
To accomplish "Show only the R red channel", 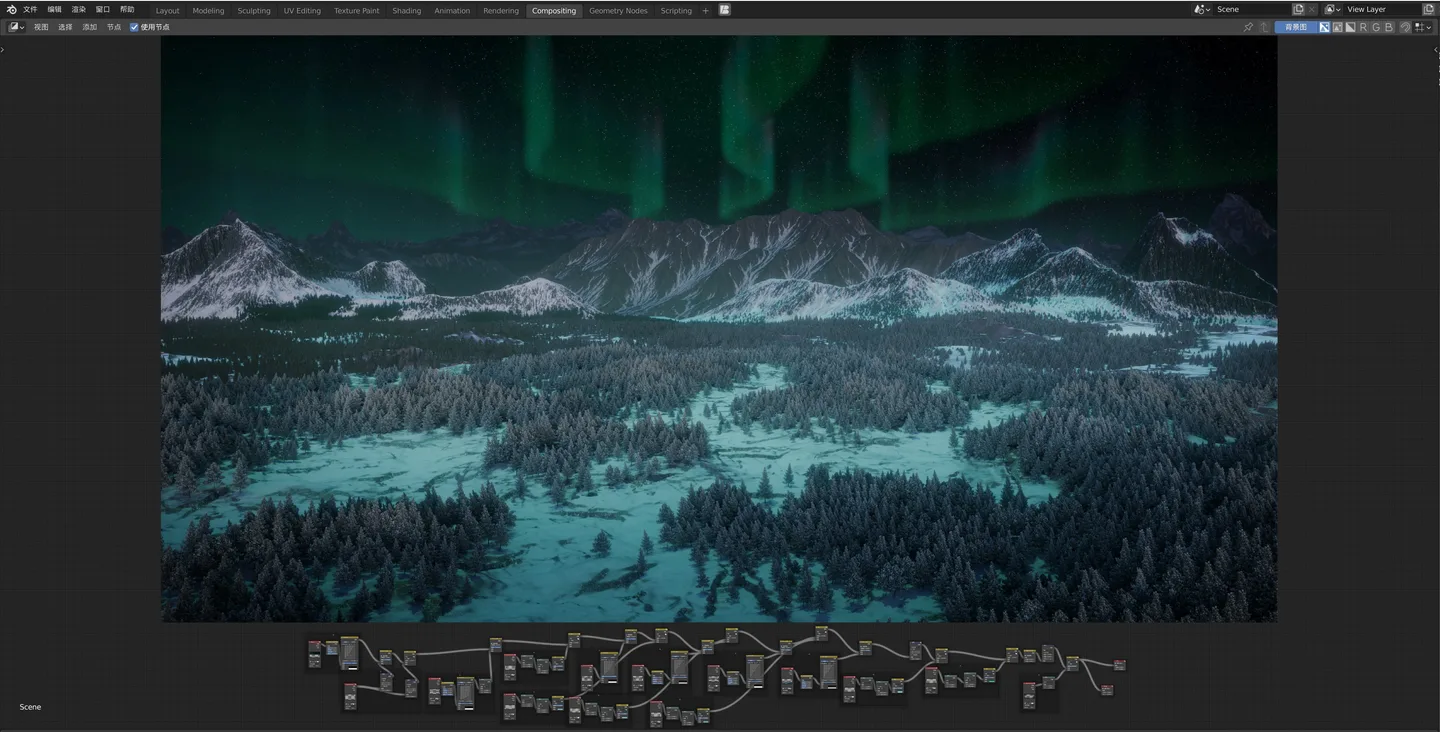I will click(1364, 27).
